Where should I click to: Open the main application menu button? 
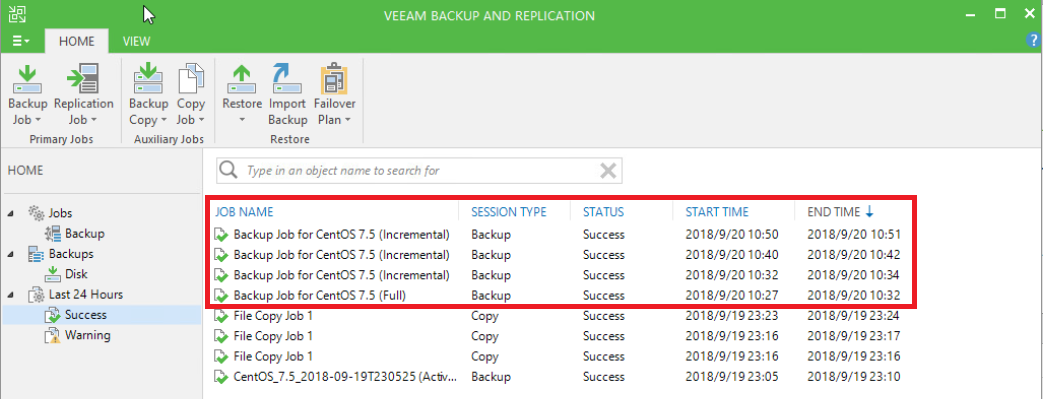pyautogui.click(x=21, y=41)
